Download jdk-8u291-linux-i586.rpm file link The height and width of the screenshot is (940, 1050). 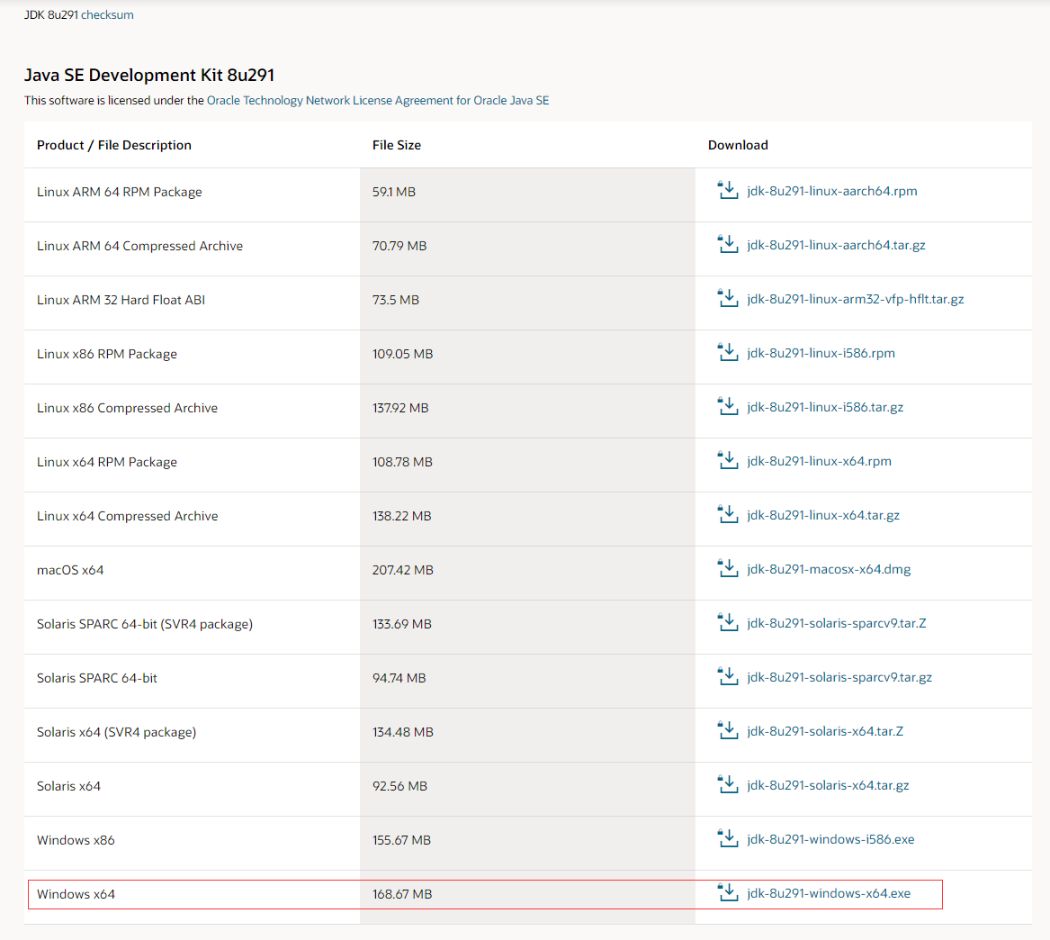(820, 353)
